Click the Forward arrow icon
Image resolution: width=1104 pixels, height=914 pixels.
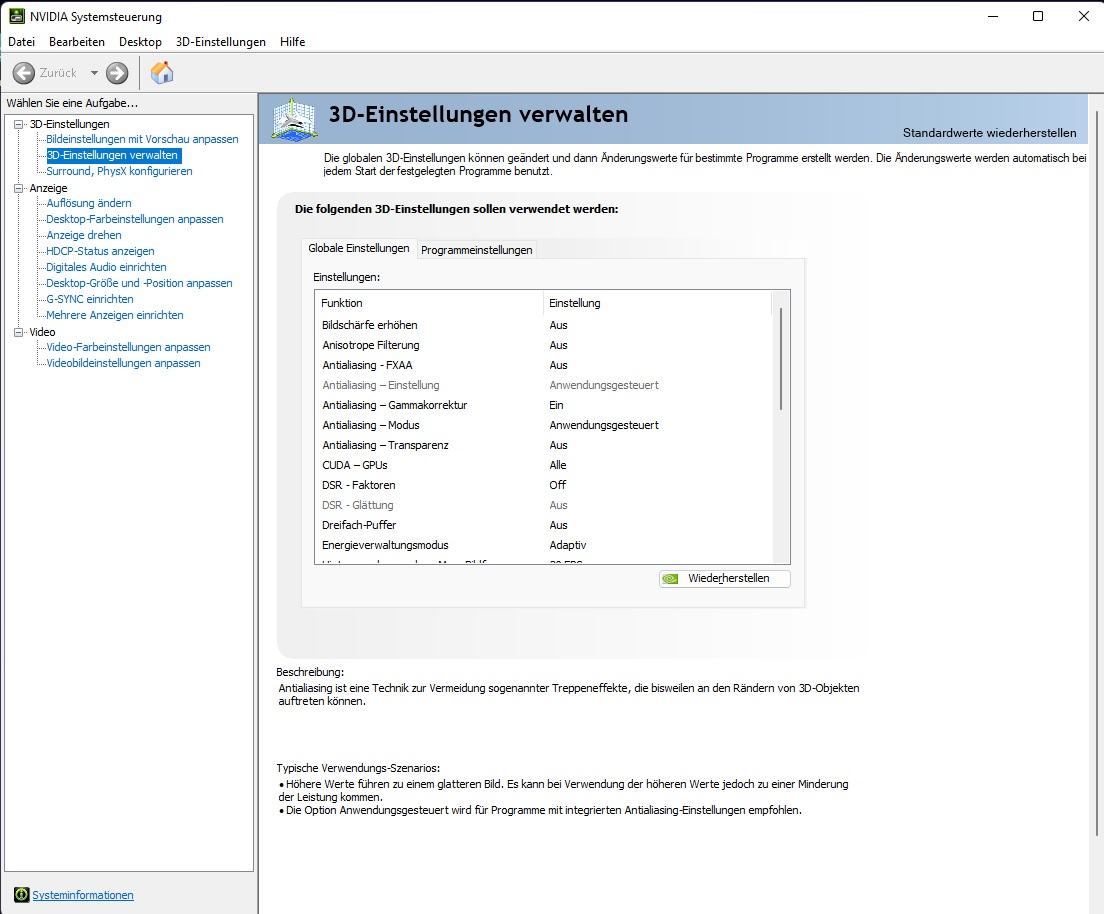click(x=117, y=73)
